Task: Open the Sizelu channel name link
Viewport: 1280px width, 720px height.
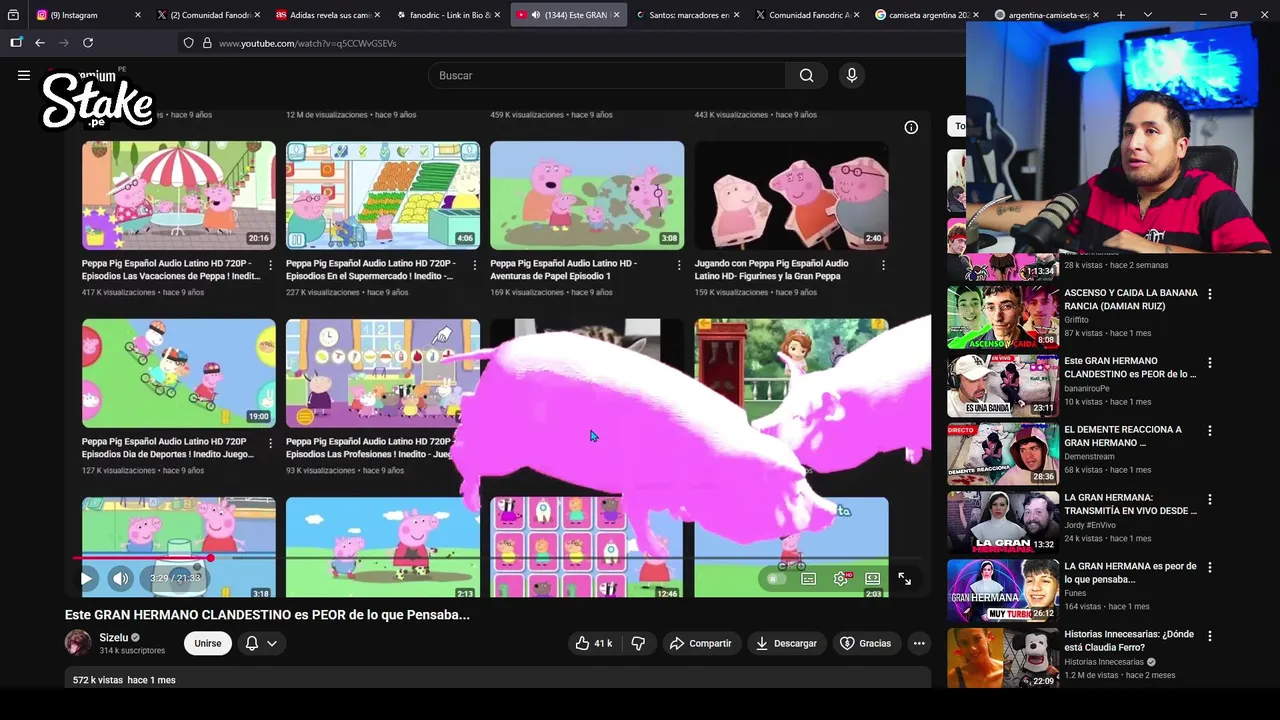Action: click(113, 637)
